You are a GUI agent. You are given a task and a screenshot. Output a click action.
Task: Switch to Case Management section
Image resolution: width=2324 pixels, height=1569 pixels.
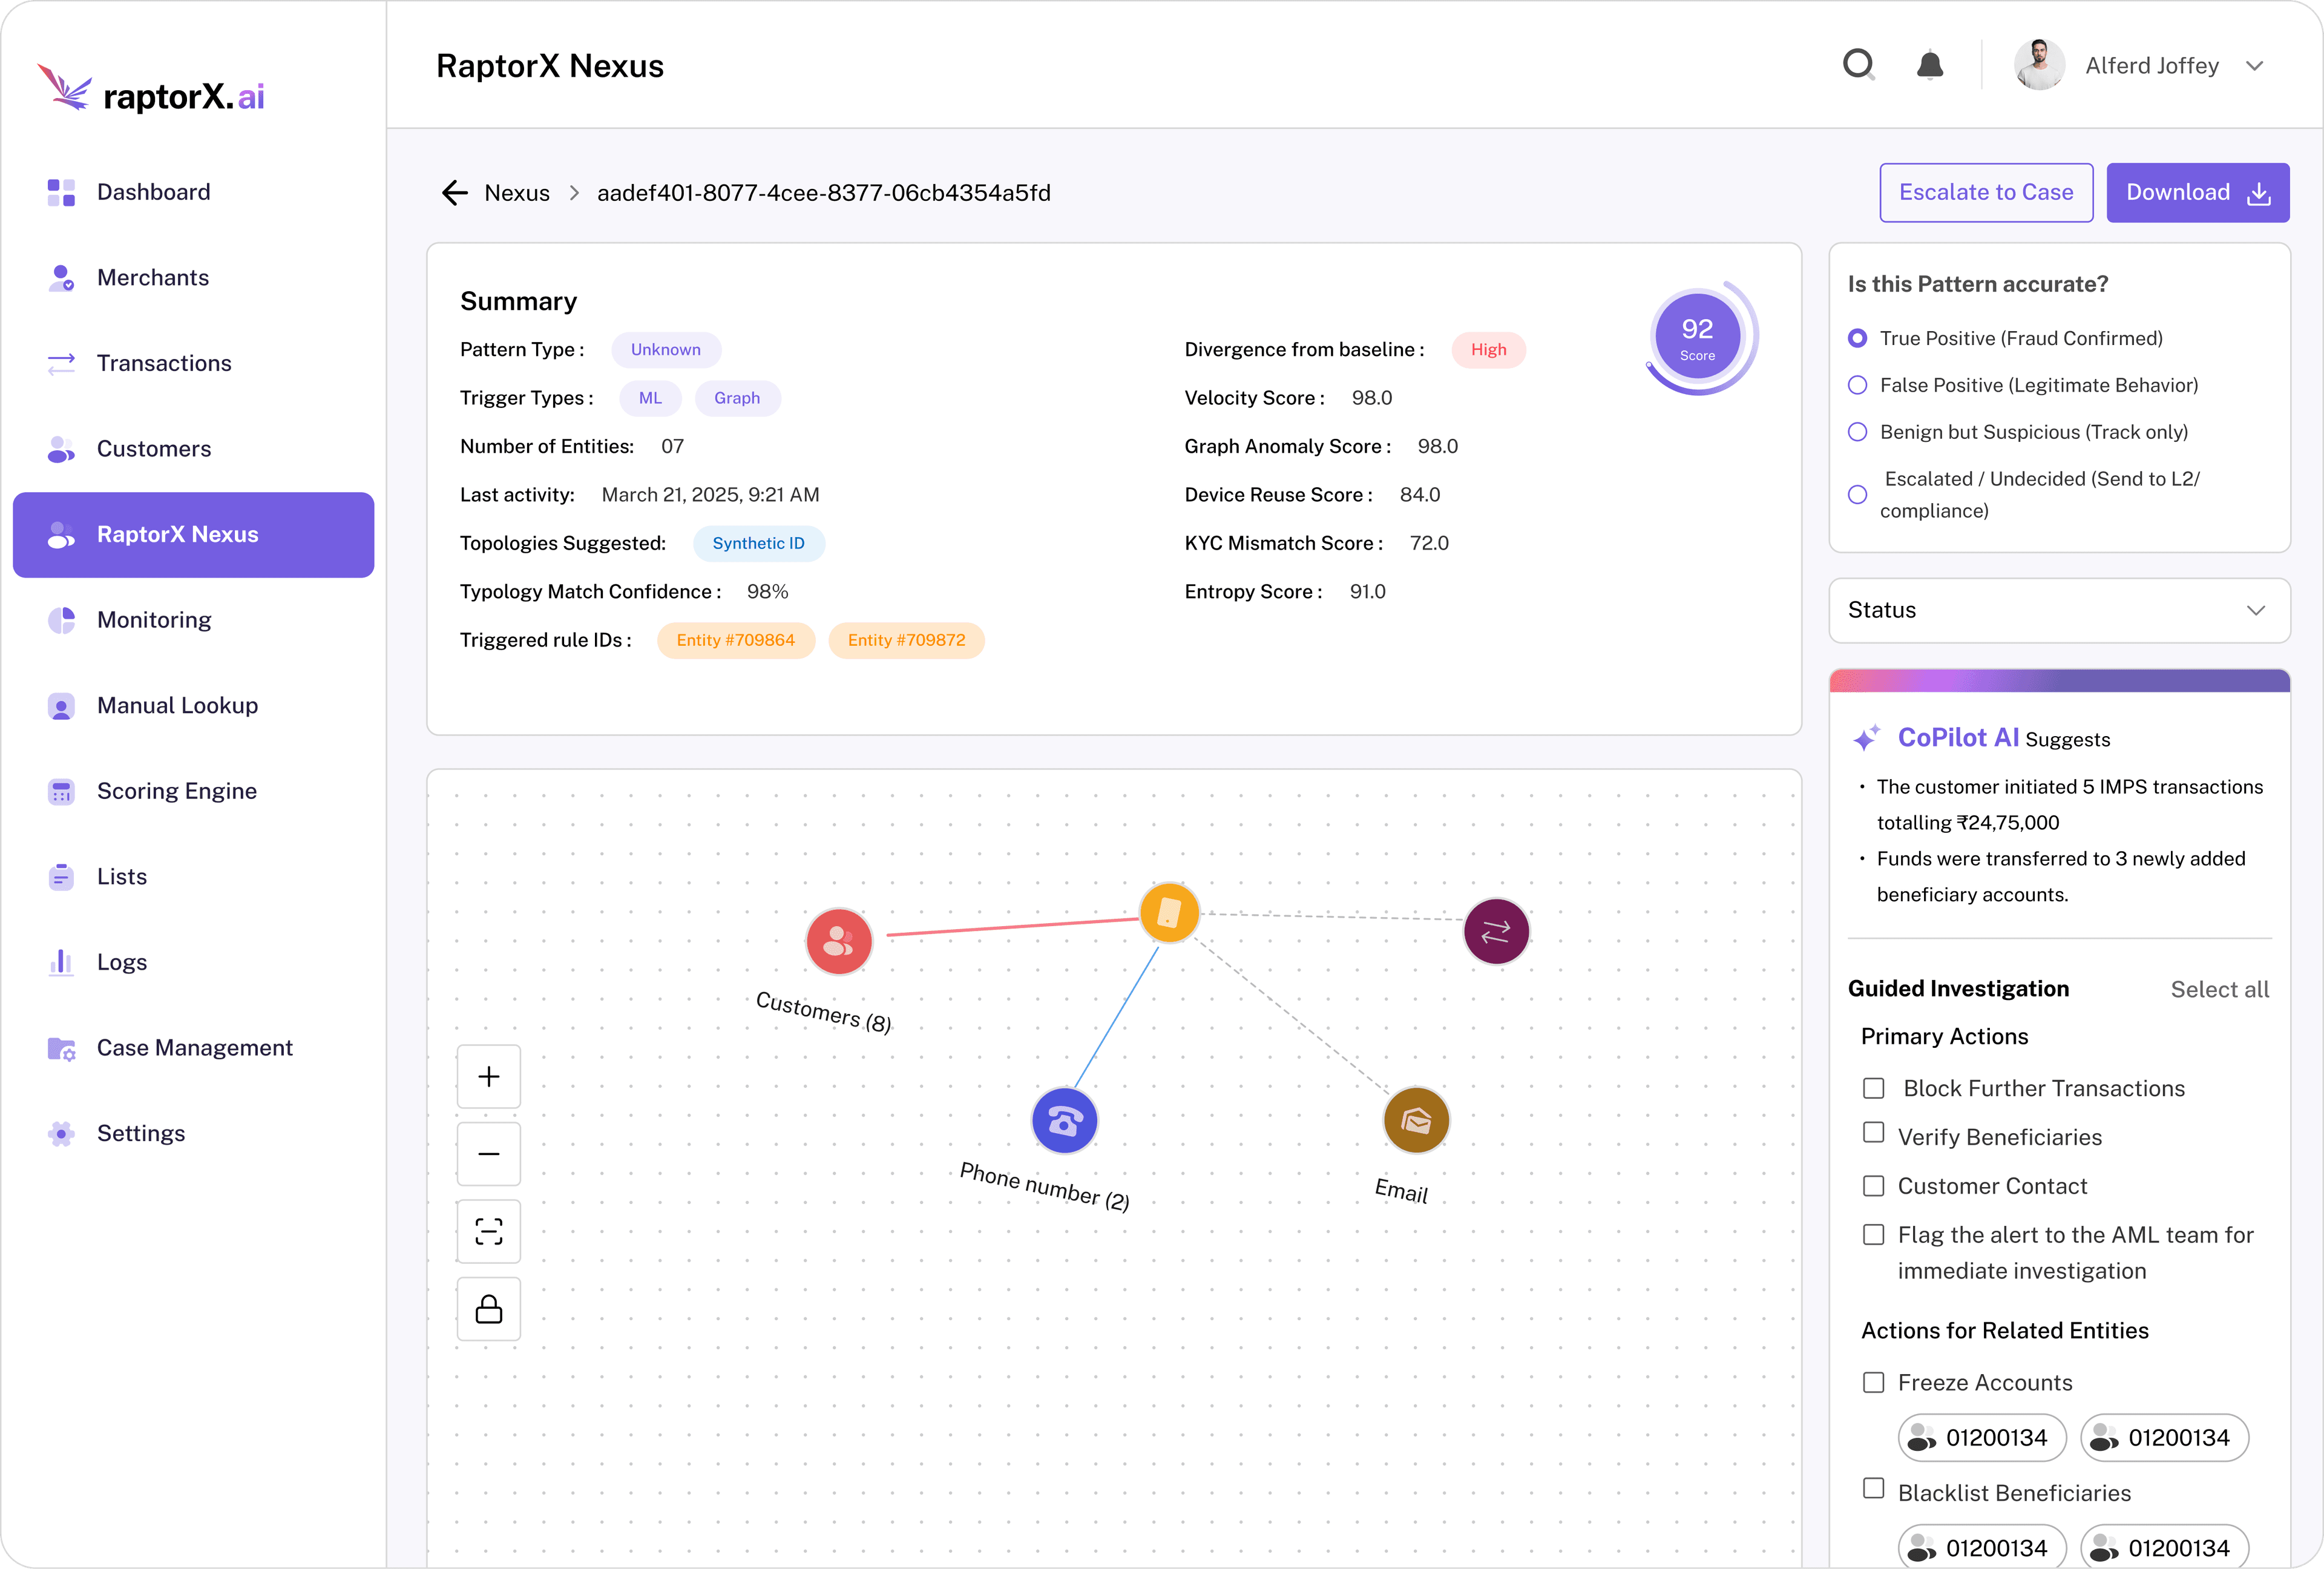point(194,1047)
